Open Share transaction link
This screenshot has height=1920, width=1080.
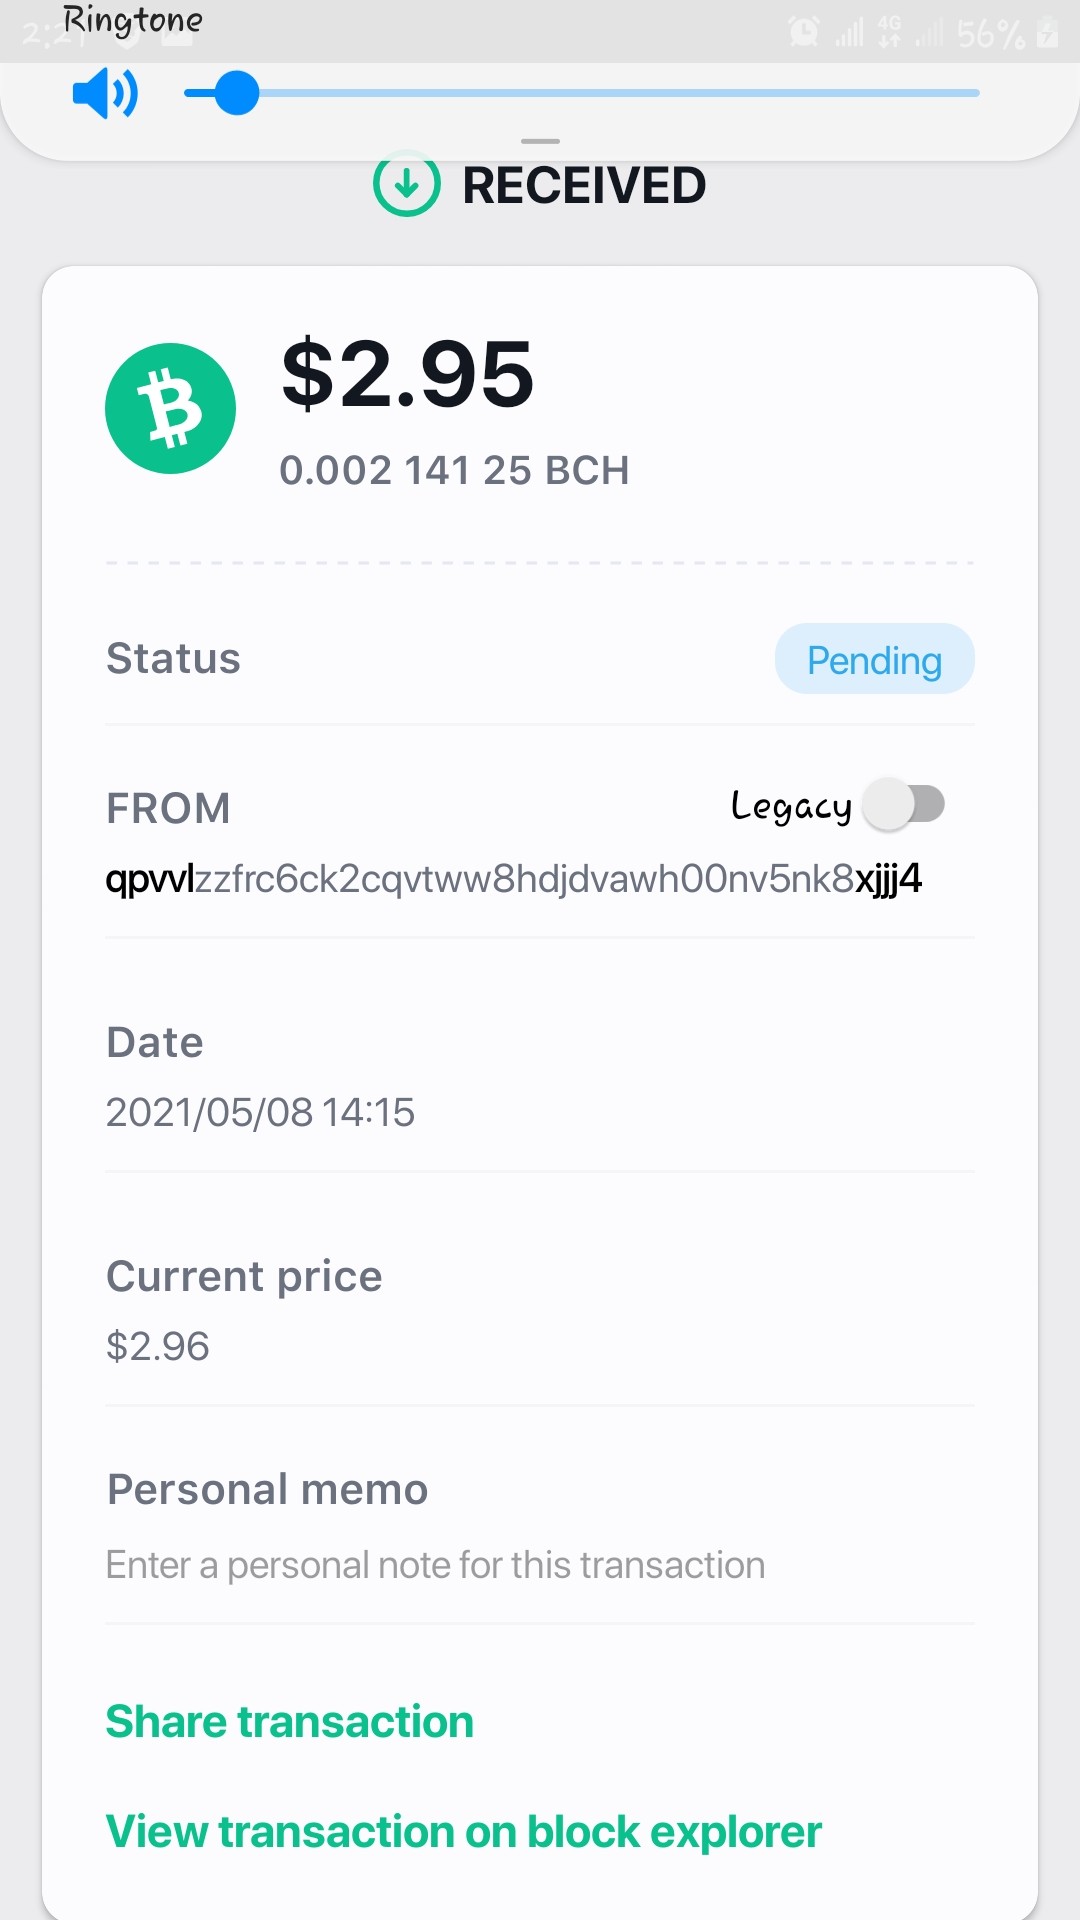tap(290, 1722)
